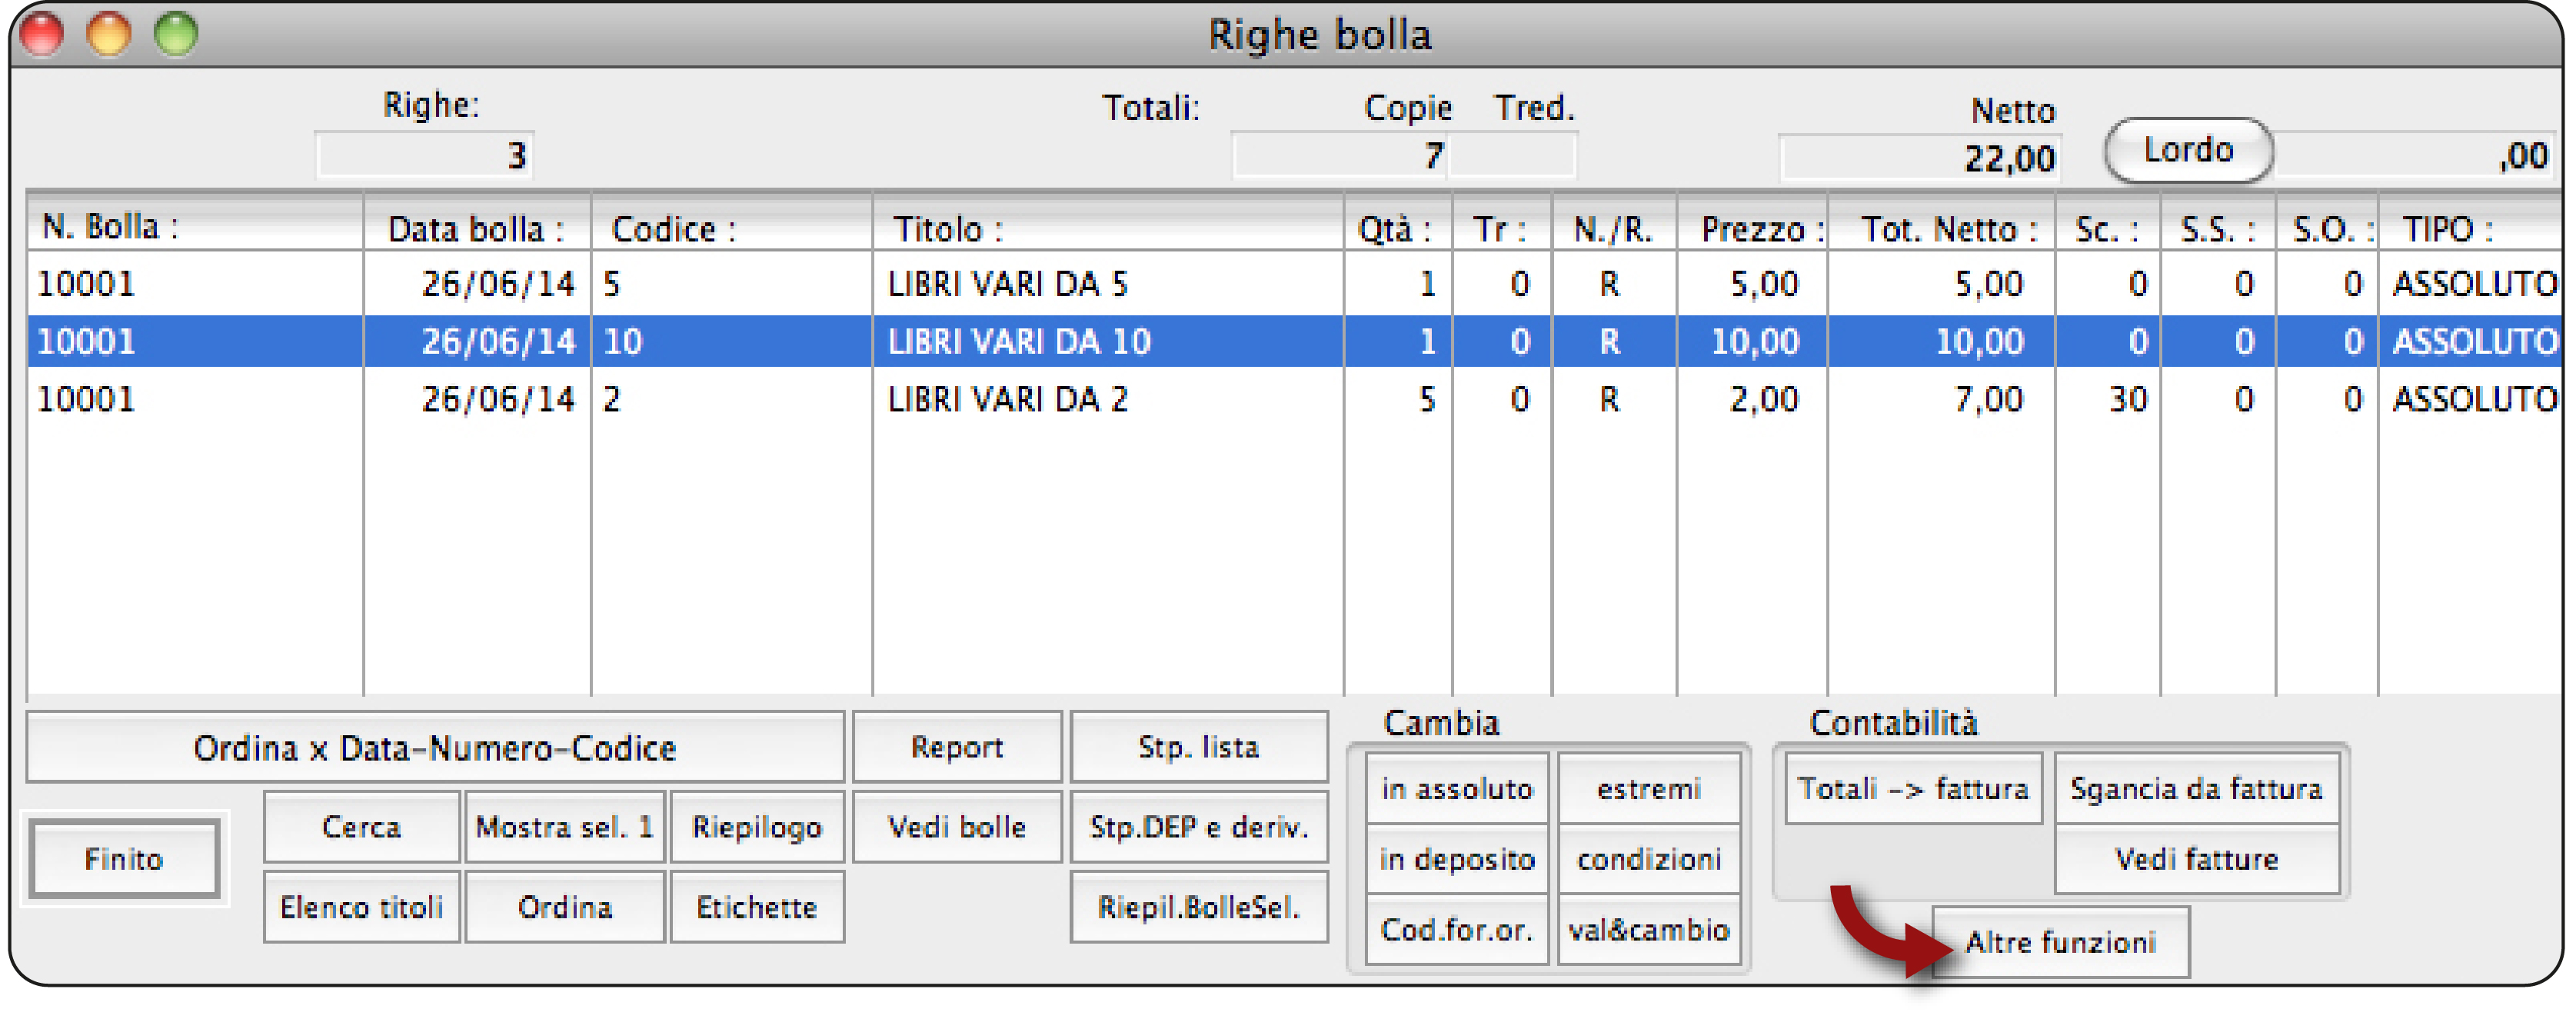This screenshot has height=1019, width=2576.
Task: Click the Tred. total field
Action: pyautogui.click(x=1512, y=155)
